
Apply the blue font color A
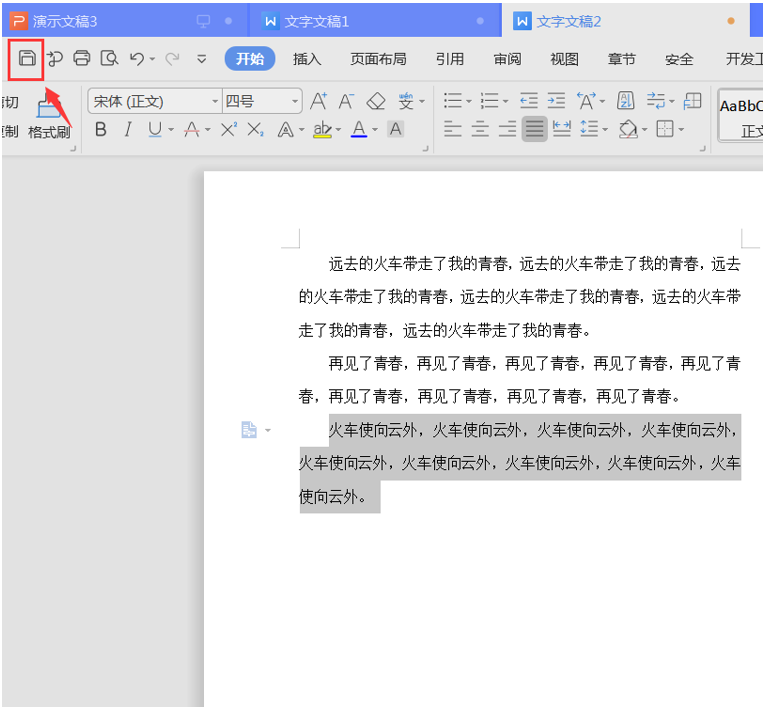point(359,130)
